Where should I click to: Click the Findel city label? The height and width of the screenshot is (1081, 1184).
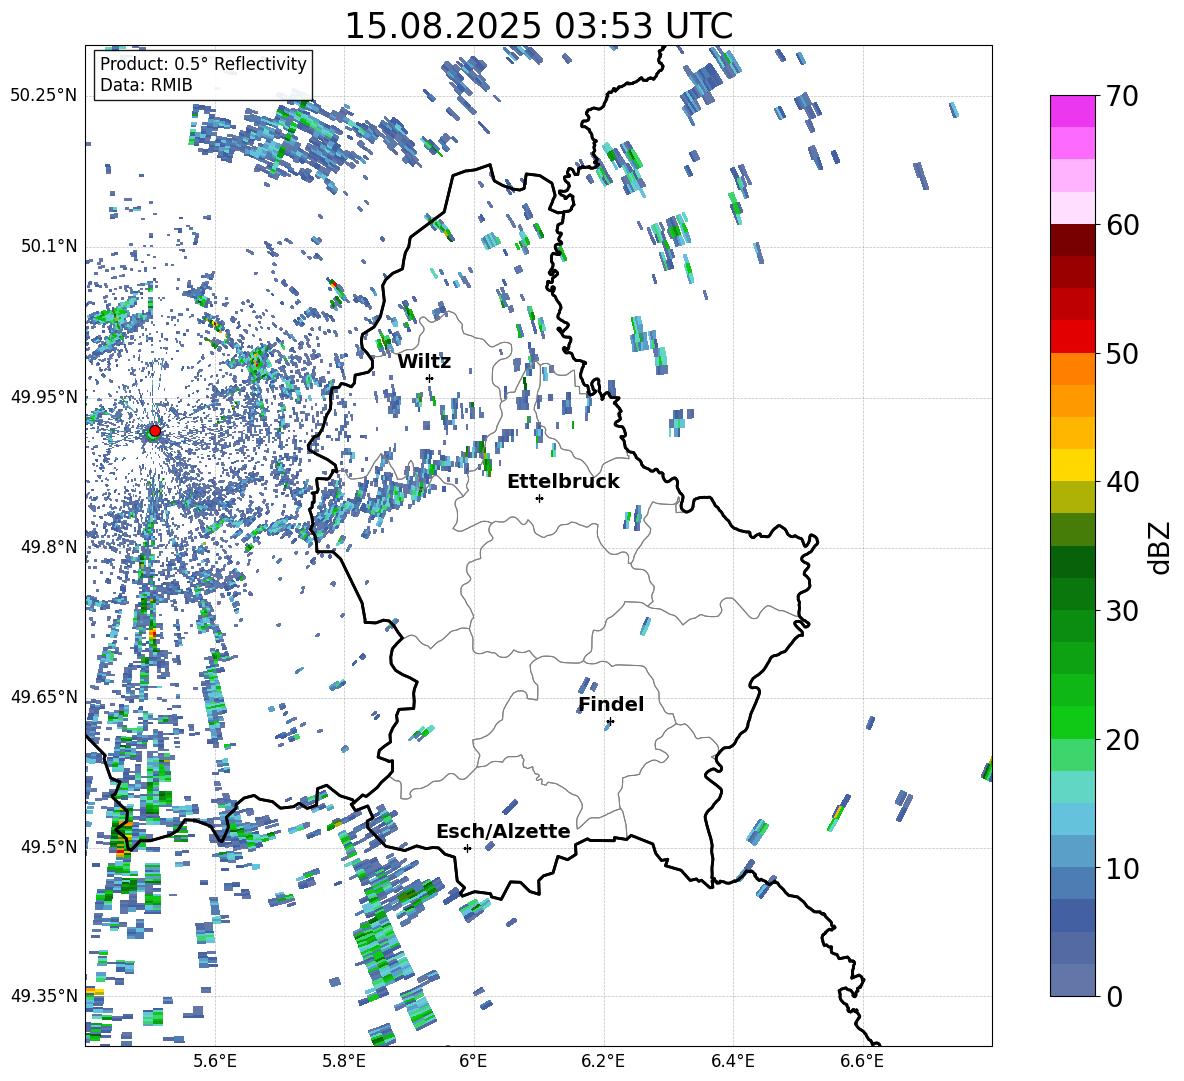click(x=611, y=704)
